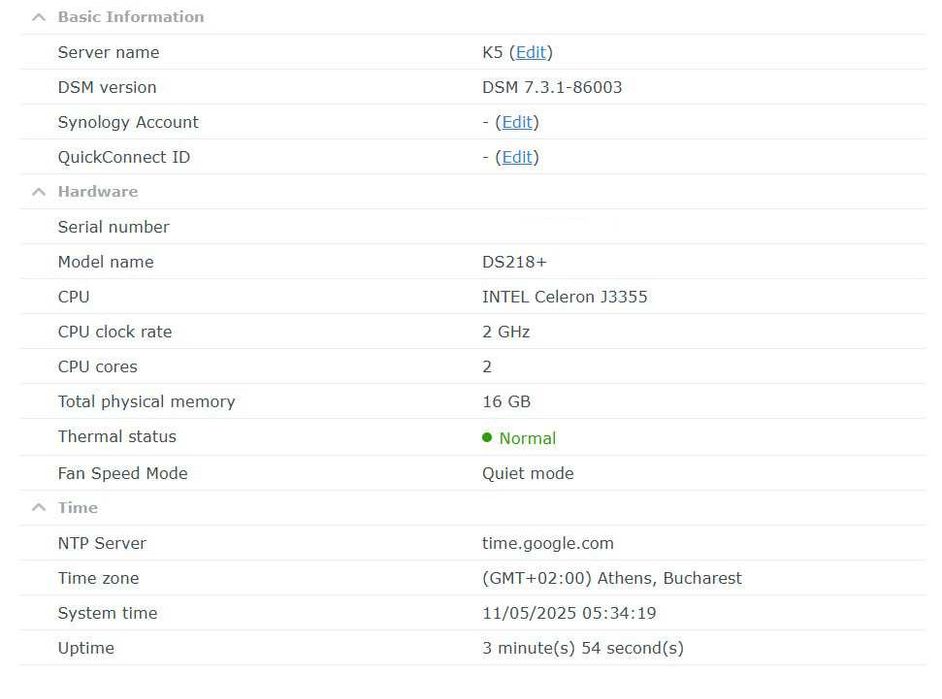Click Edit next to Synology Account
The height and width of the screenshot is (699, 942).
[x=517, y=122]
